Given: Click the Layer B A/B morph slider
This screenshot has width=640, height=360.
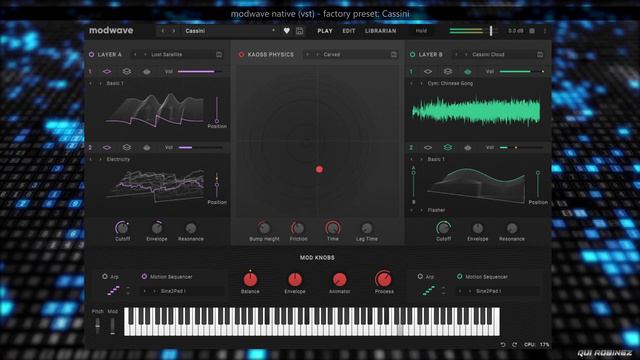Looking at the screenshot, I should point(413,184).
